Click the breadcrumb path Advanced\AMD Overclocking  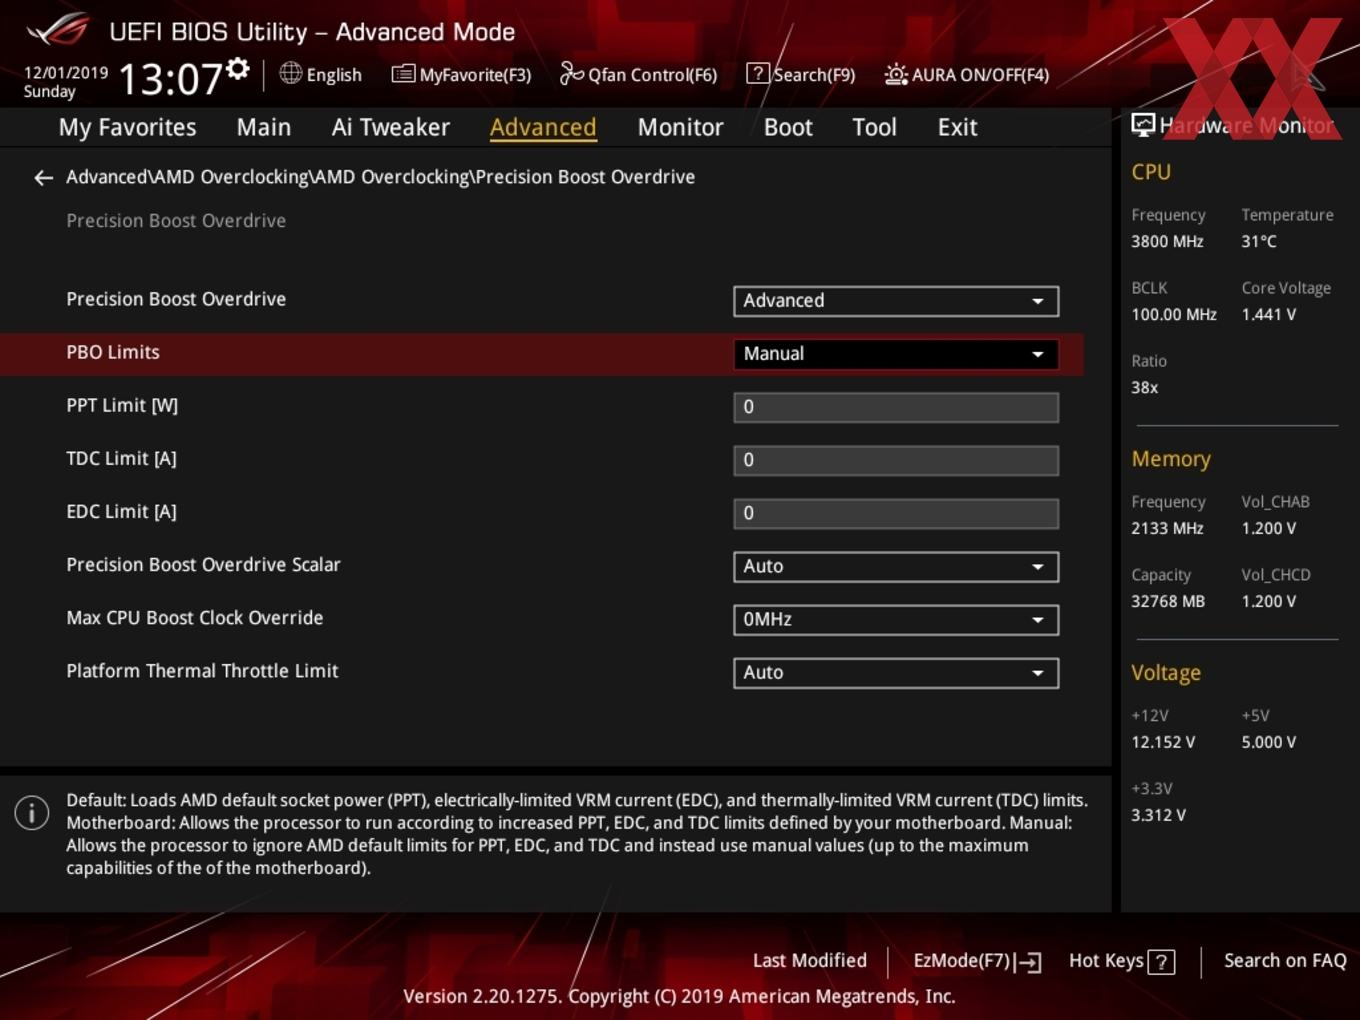pos(380,177)
